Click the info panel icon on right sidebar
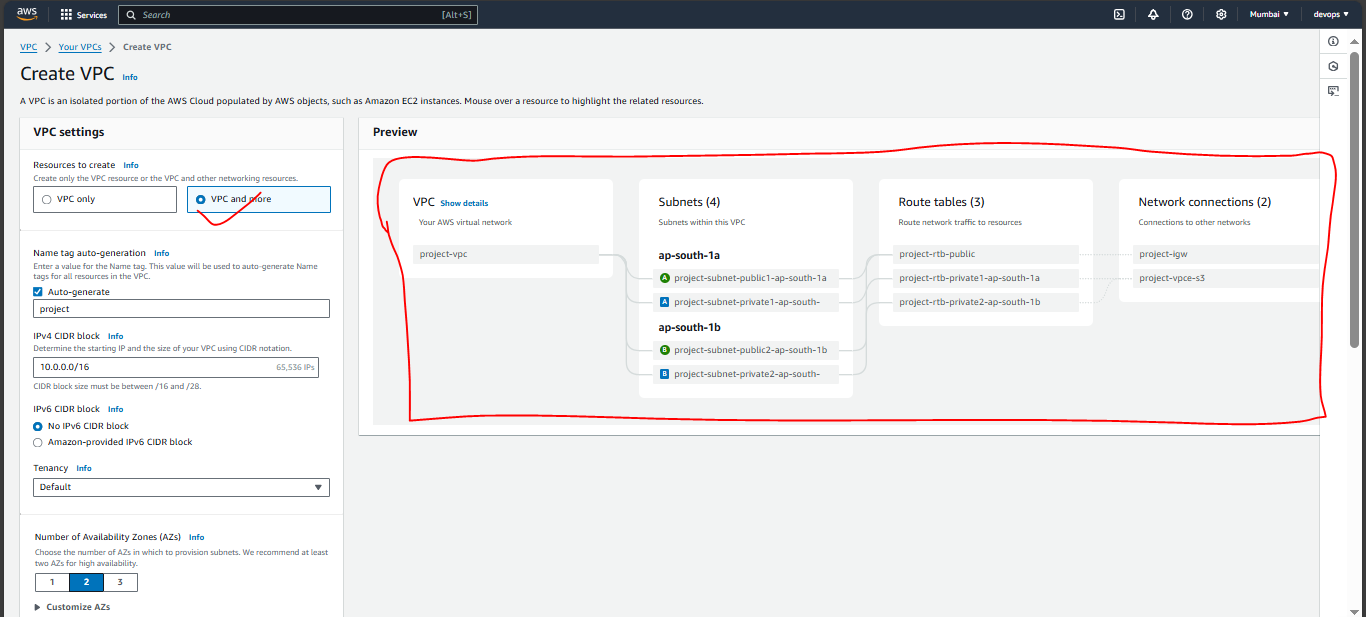This screenshot has height=617, width=1366. click(1333, 41)
